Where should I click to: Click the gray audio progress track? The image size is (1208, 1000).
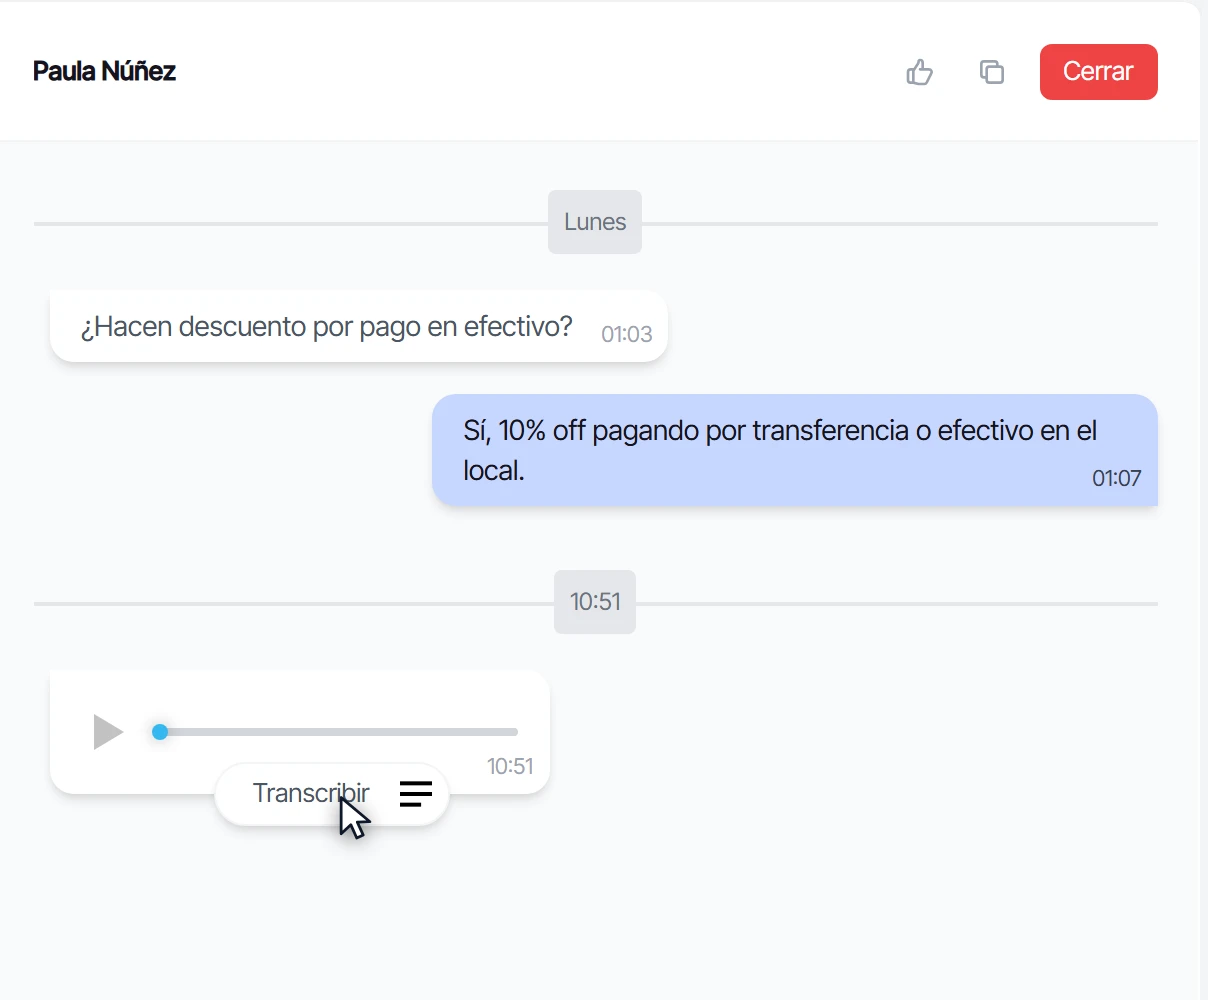point(335,732)
